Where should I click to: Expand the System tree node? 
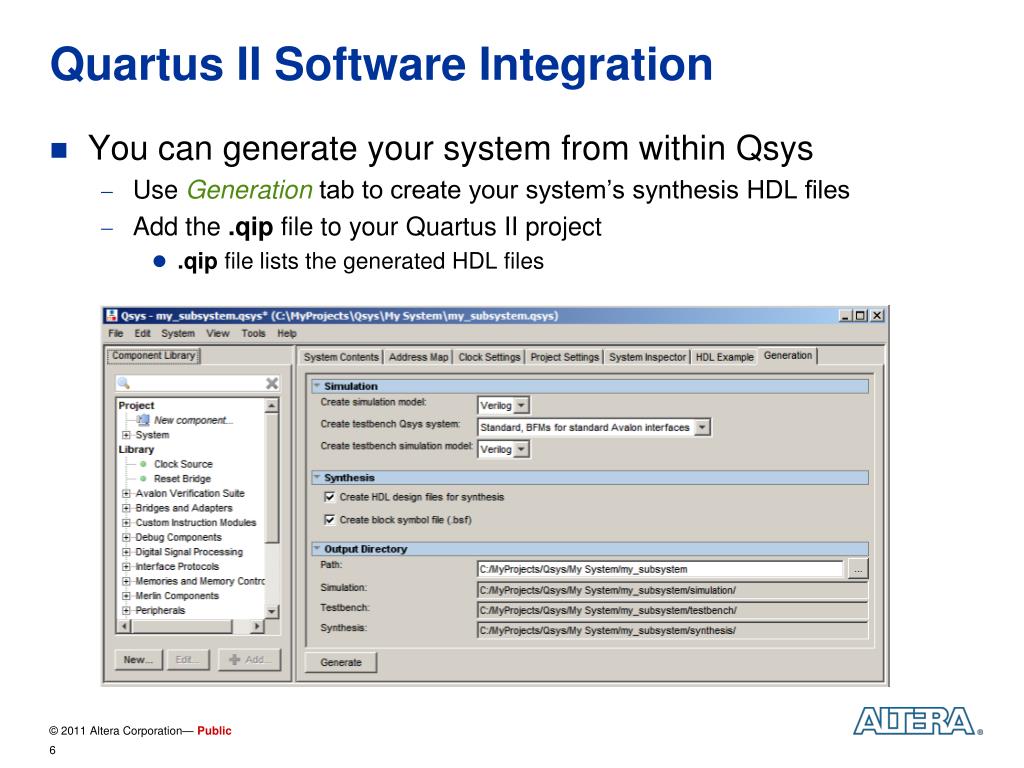click(126, 435)
